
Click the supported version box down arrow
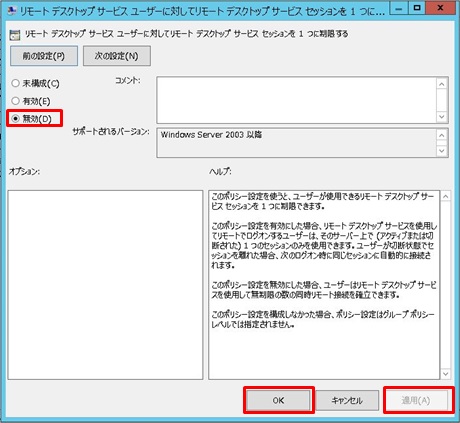(442, 151)
